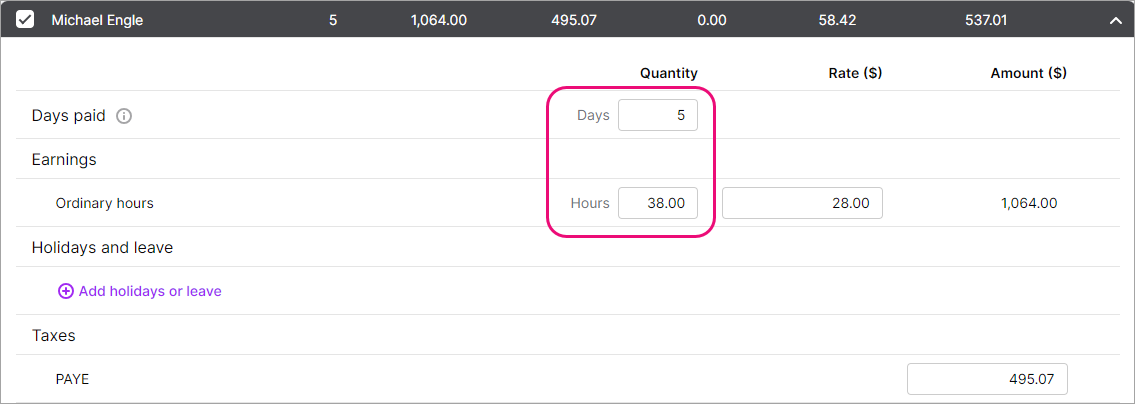The width and height of the screenshot is (1135, 404).
Task: Click the Earnings section heading
Action: (64, 159)
